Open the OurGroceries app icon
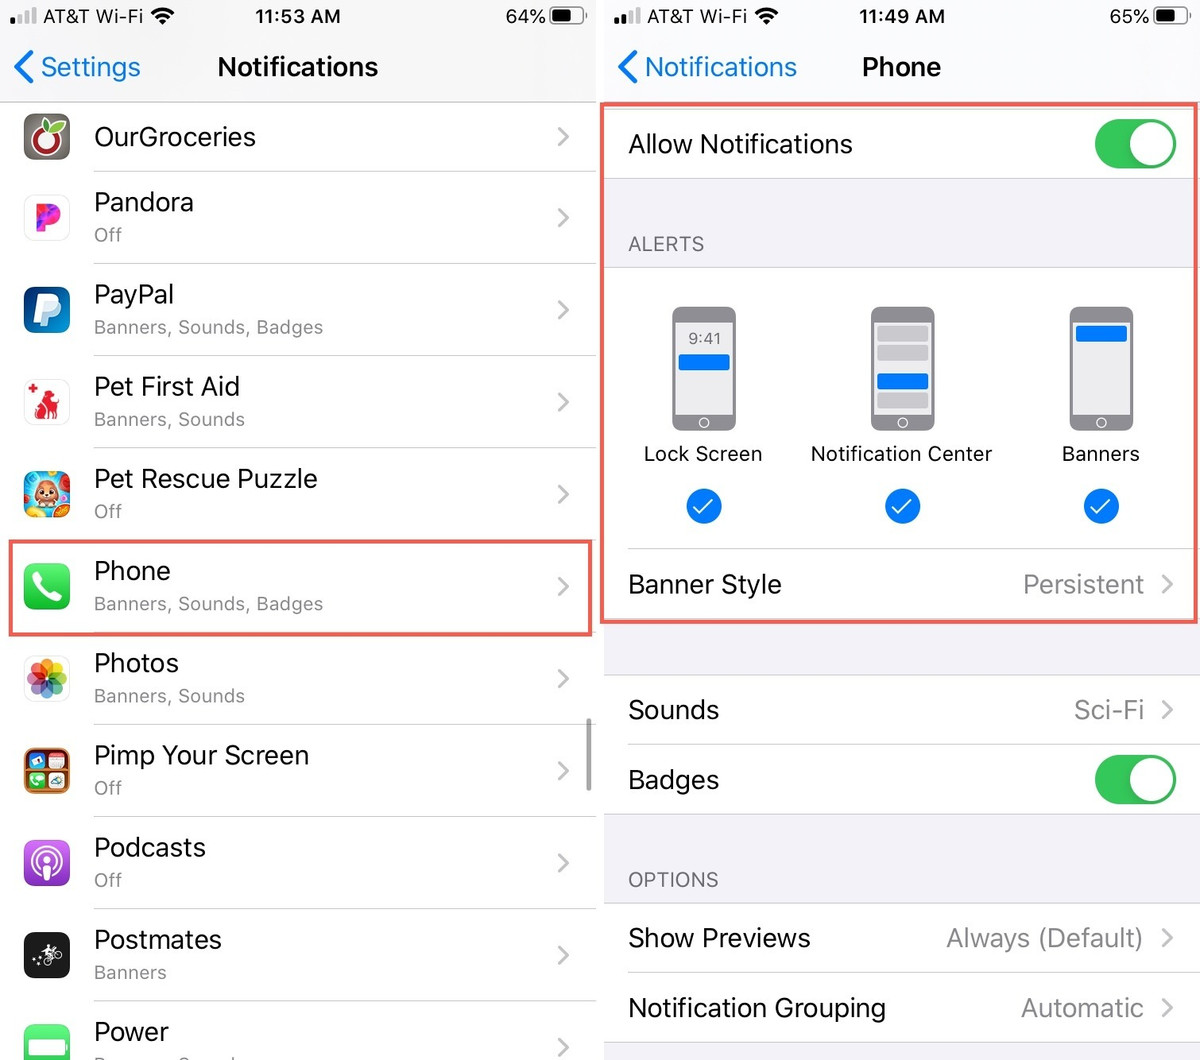 pos(47,137)
